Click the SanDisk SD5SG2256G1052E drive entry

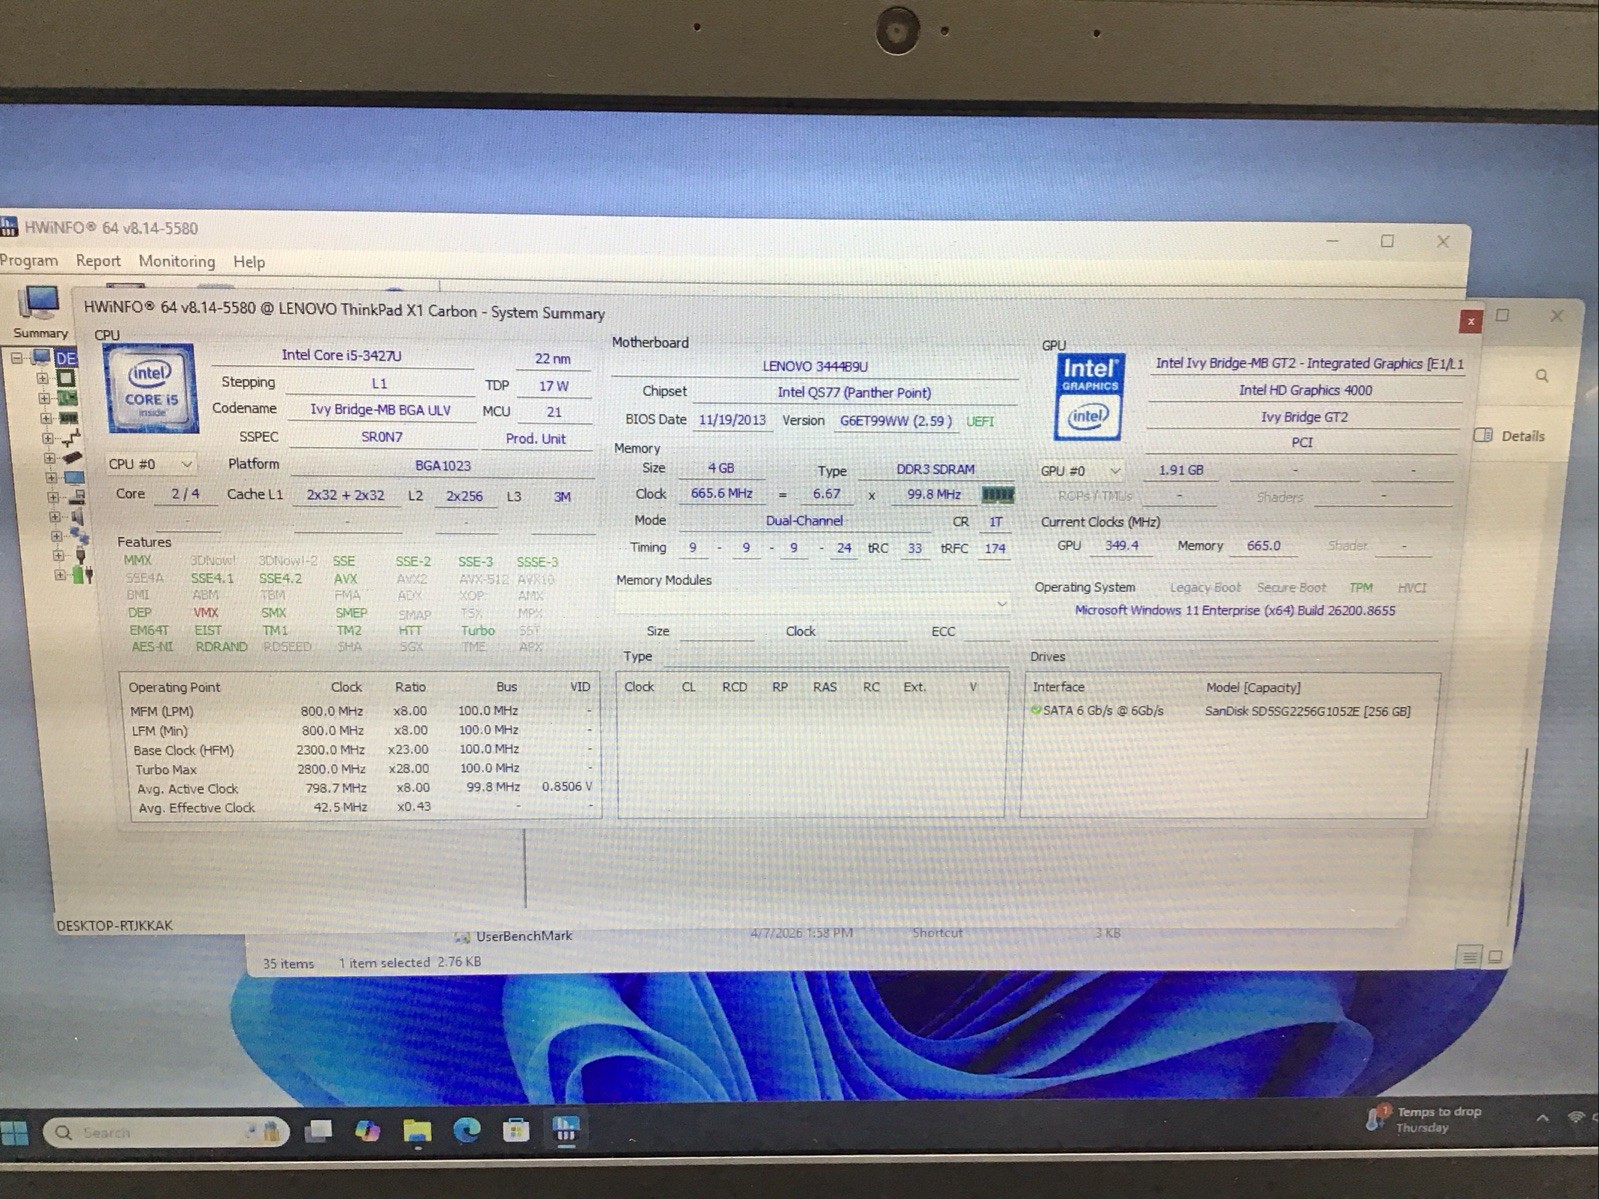[x=1307, y=711]
